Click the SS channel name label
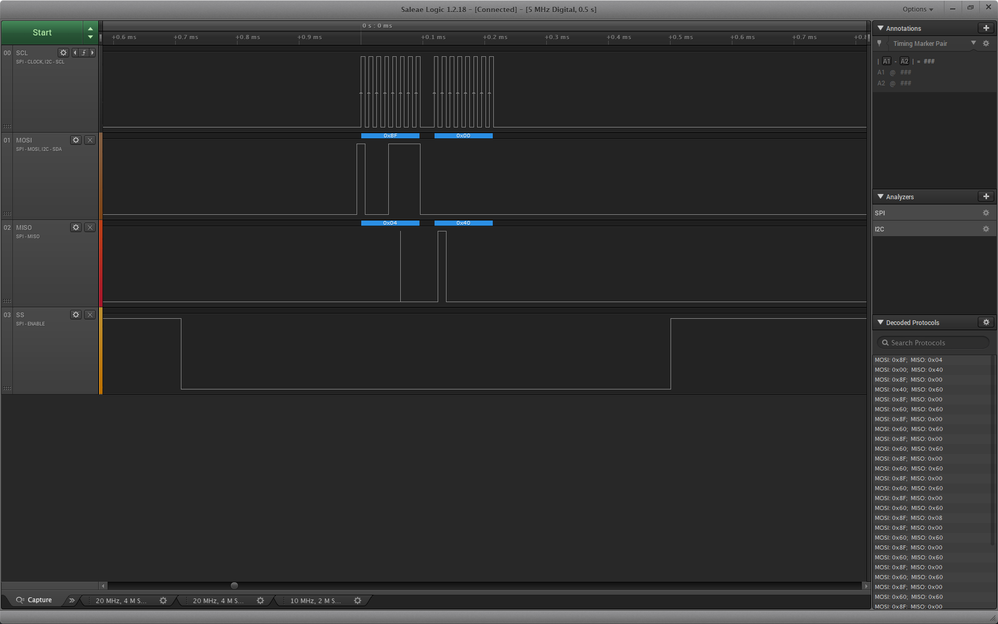998x624 pixels. (20, 315)
